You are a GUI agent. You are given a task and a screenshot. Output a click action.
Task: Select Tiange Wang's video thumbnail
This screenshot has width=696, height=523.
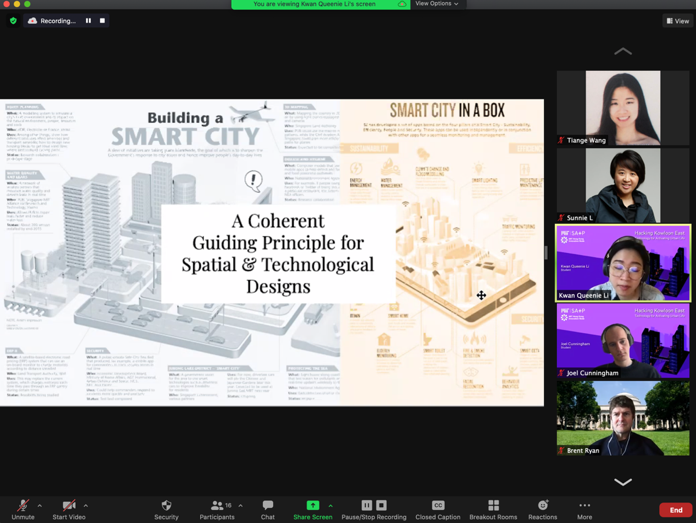tap(622, 109)
